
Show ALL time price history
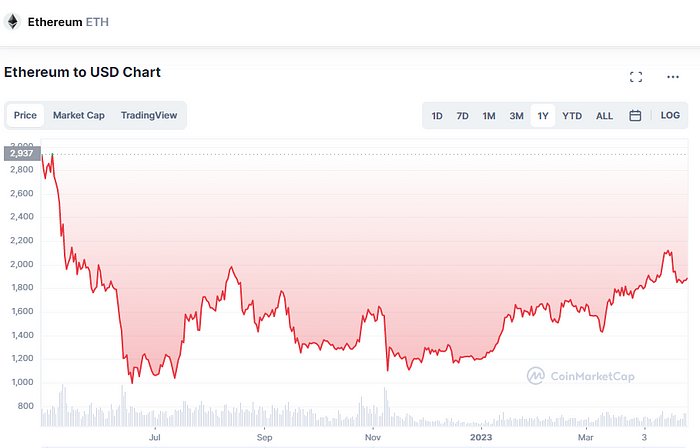point(604,116)
